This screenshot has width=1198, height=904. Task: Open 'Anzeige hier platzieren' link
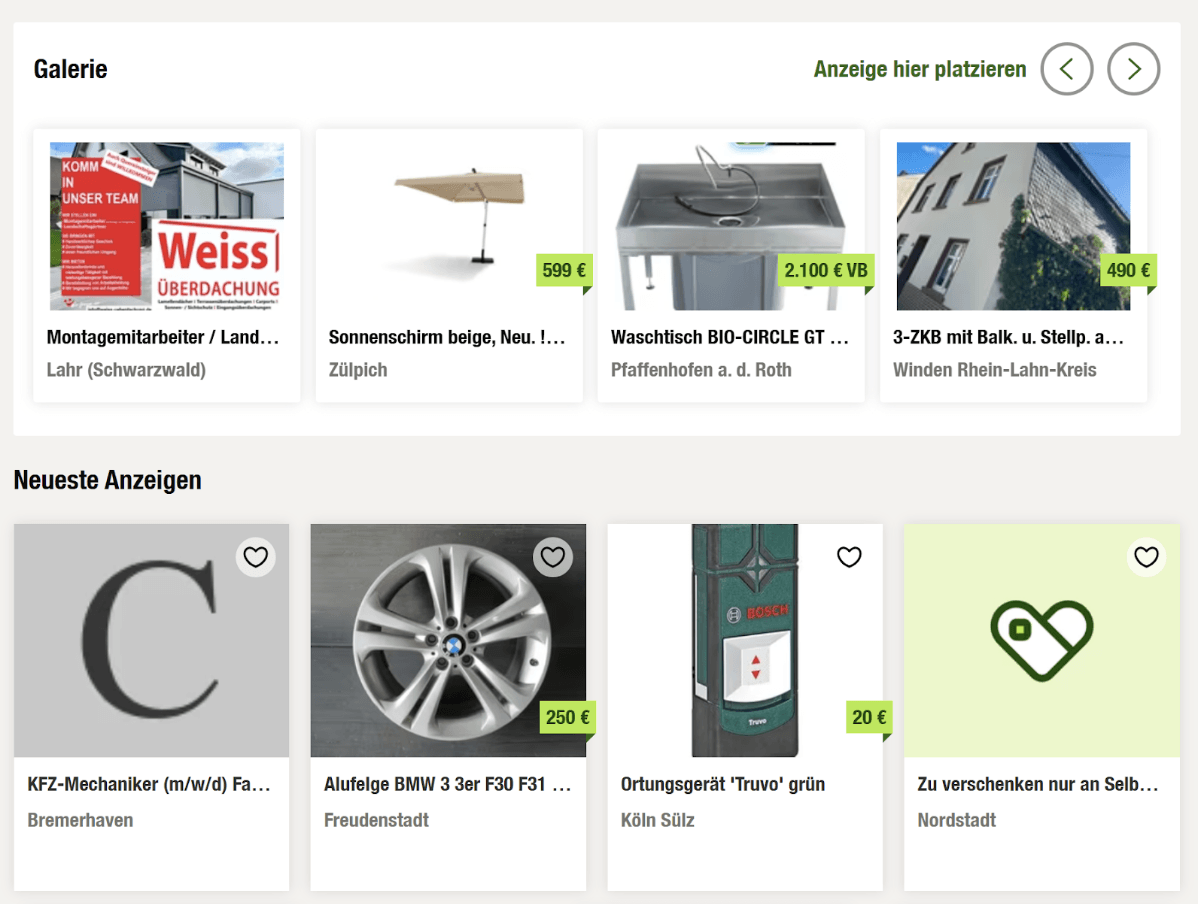pyautogui.click(x=919, y=69)
